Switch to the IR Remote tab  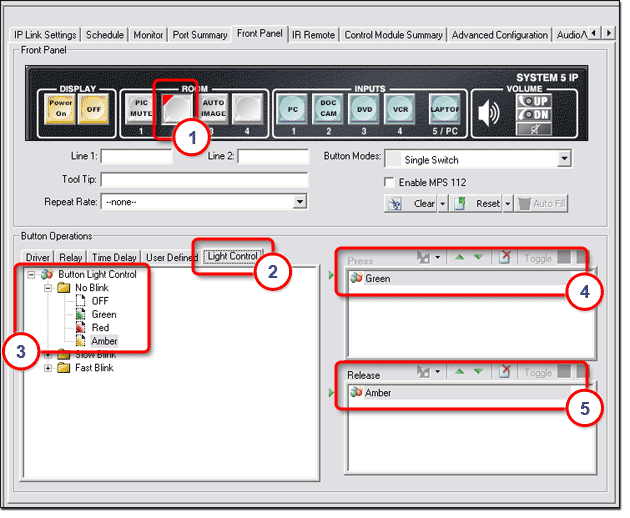pyautogui.click(x=313, y=35)
